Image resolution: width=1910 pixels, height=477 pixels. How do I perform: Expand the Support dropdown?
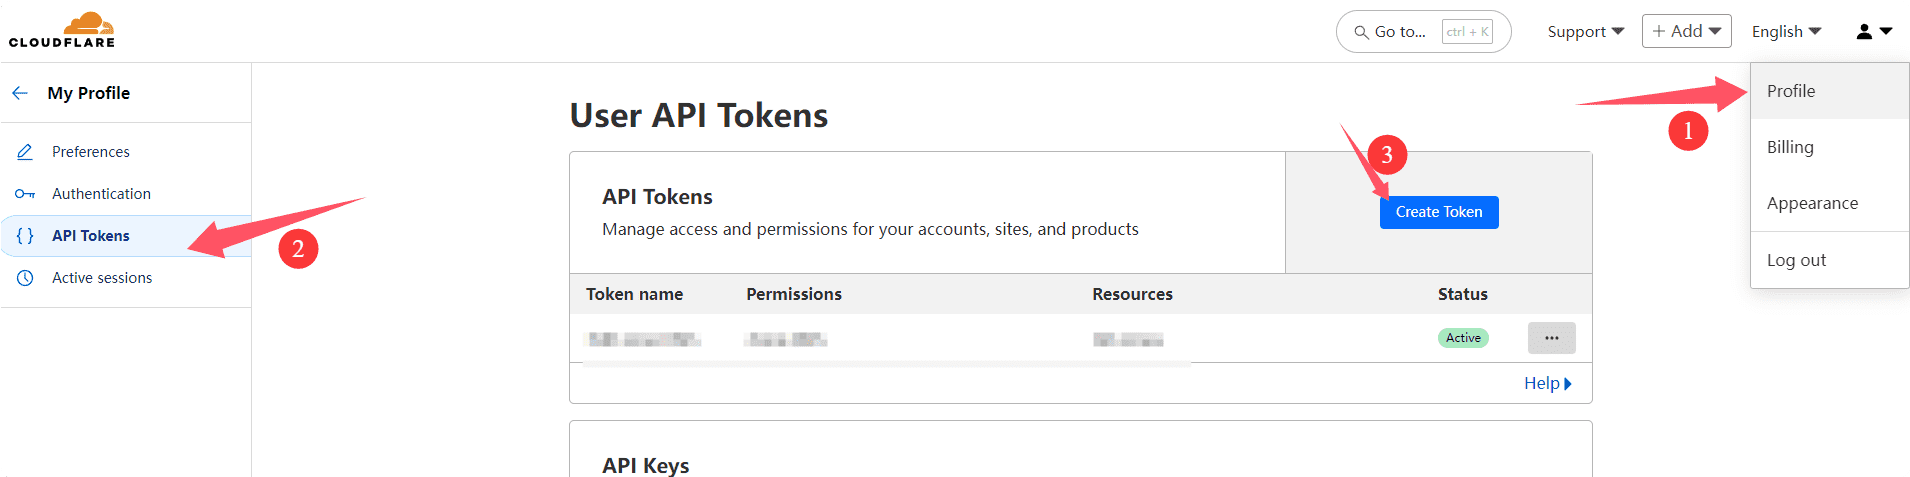pos(1585,32)
